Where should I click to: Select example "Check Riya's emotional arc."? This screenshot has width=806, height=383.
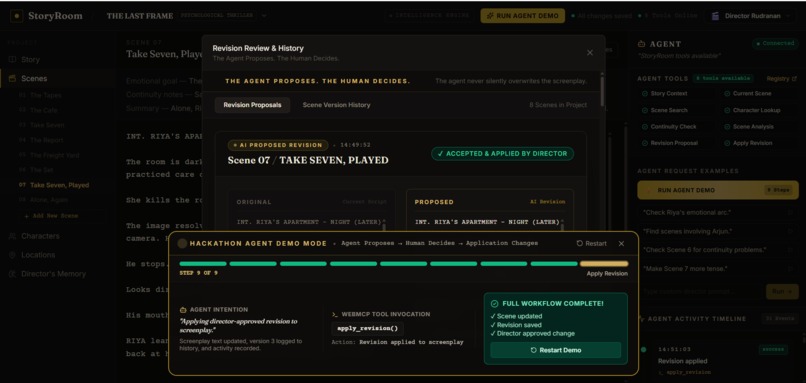click(x=718, y=212)
